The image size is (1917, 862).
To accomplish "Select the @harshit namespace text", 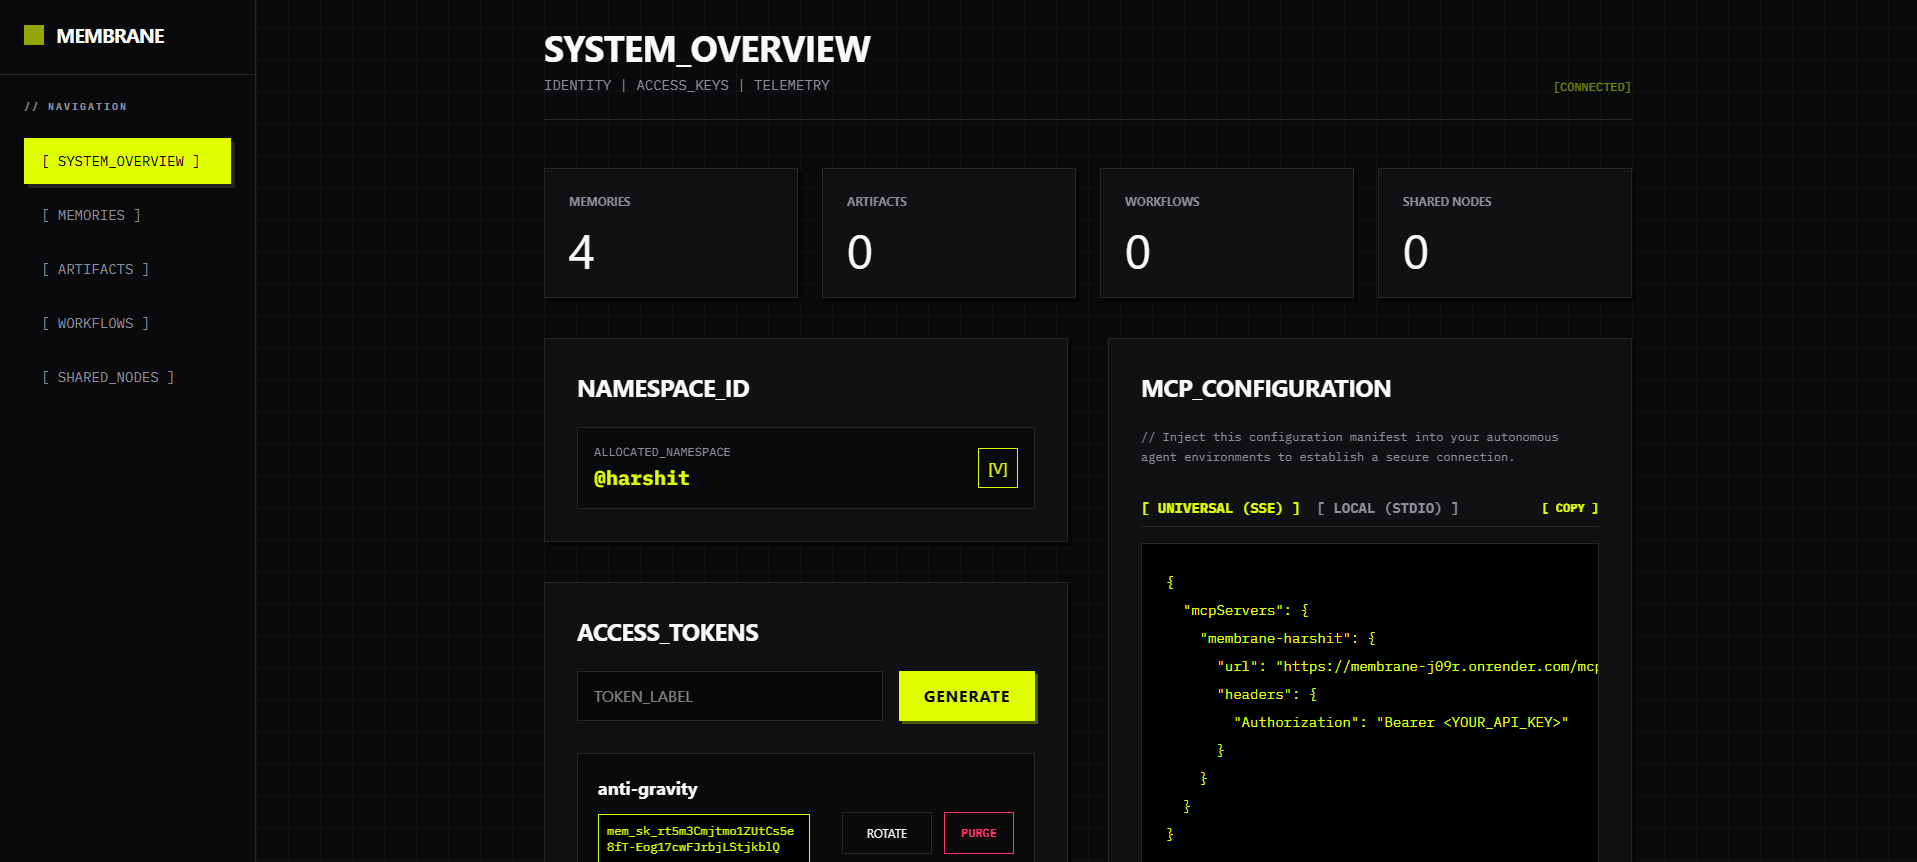I will 641,478.
